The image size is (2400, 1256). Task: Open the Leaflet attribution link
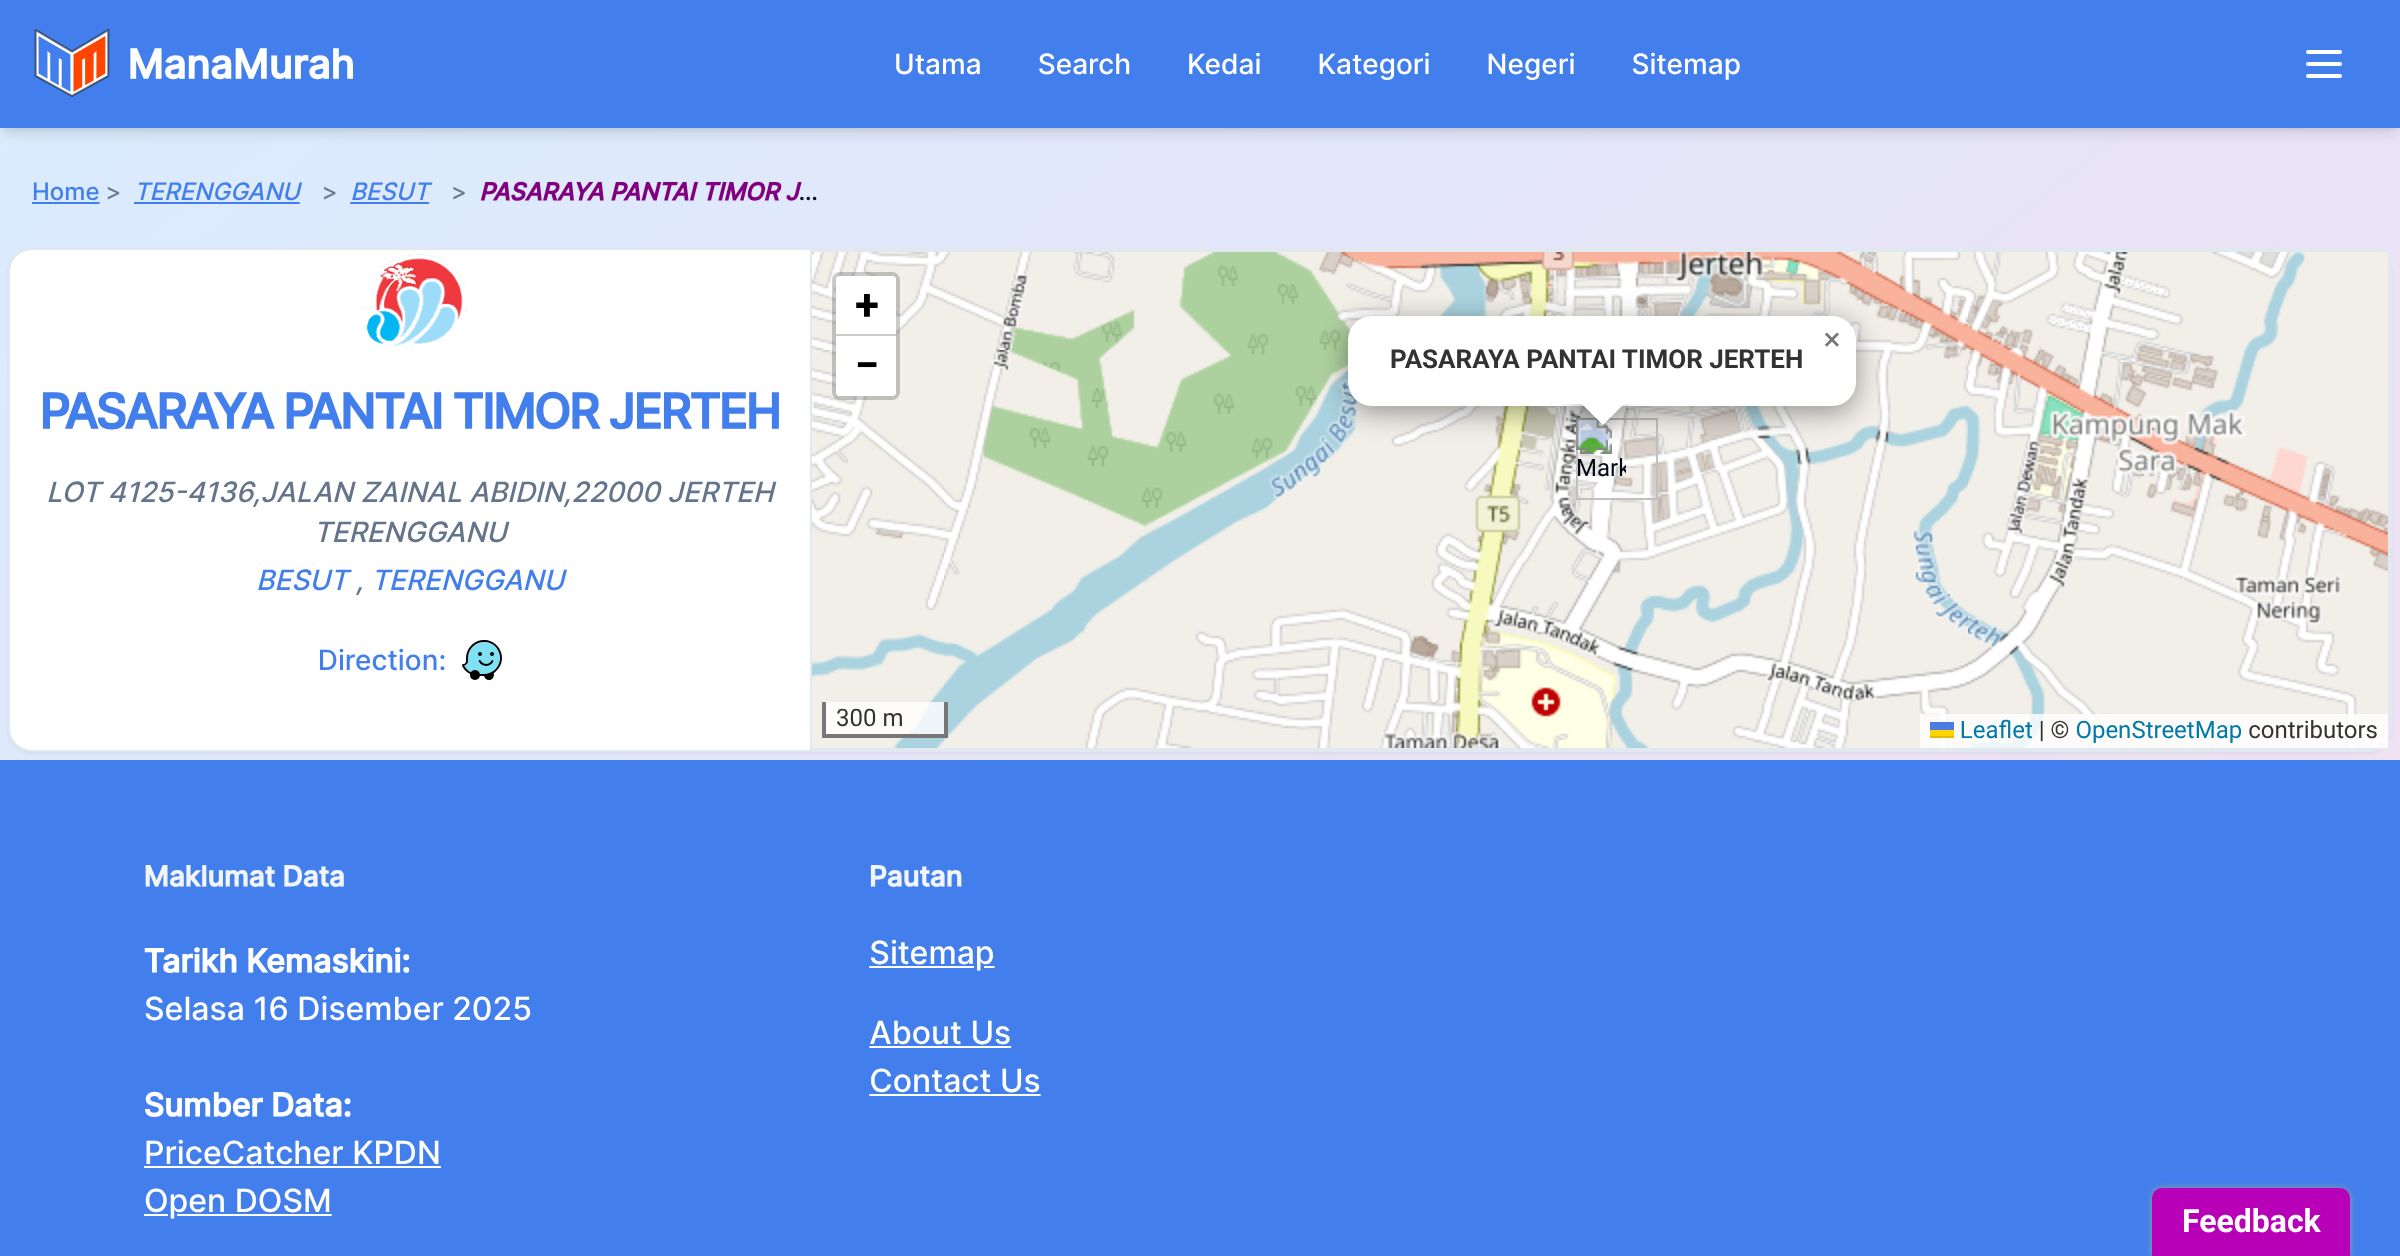pyautogui.click(x=1995, y=730)
